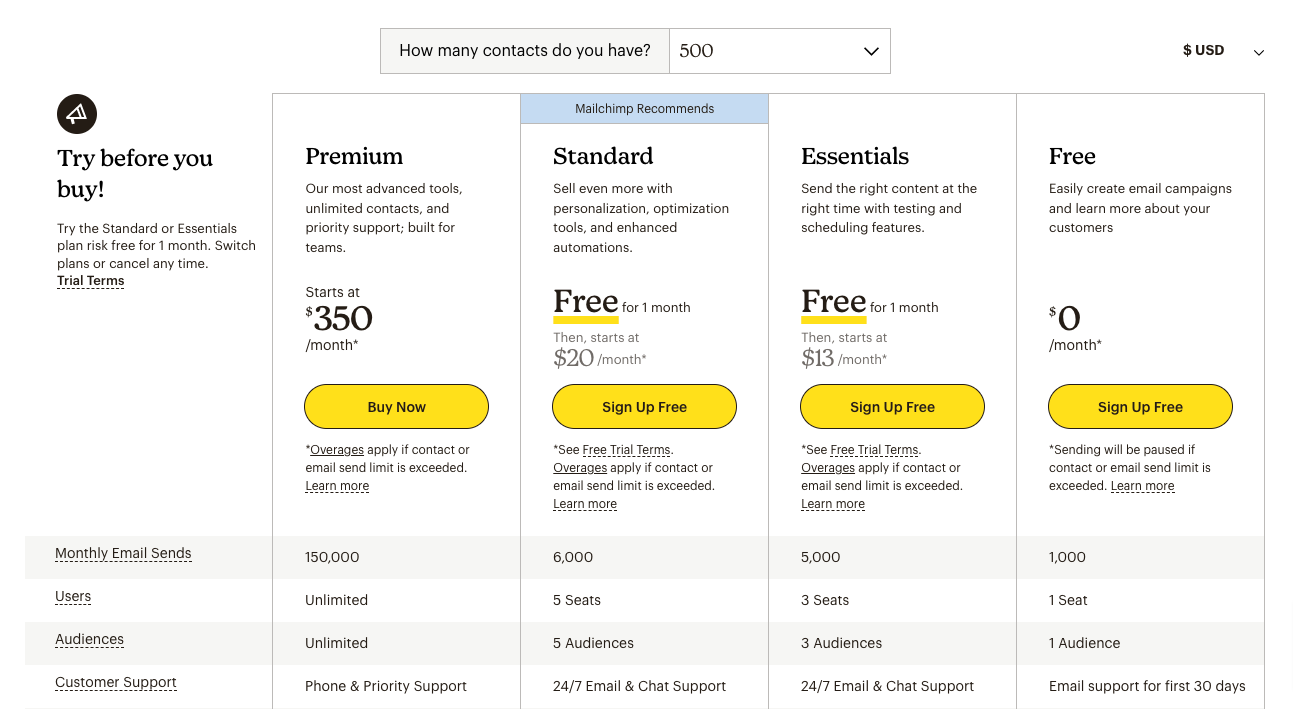Sign Up Free for the Essentials plan
The image size is (1293, 709).
[x=892, y=406]
